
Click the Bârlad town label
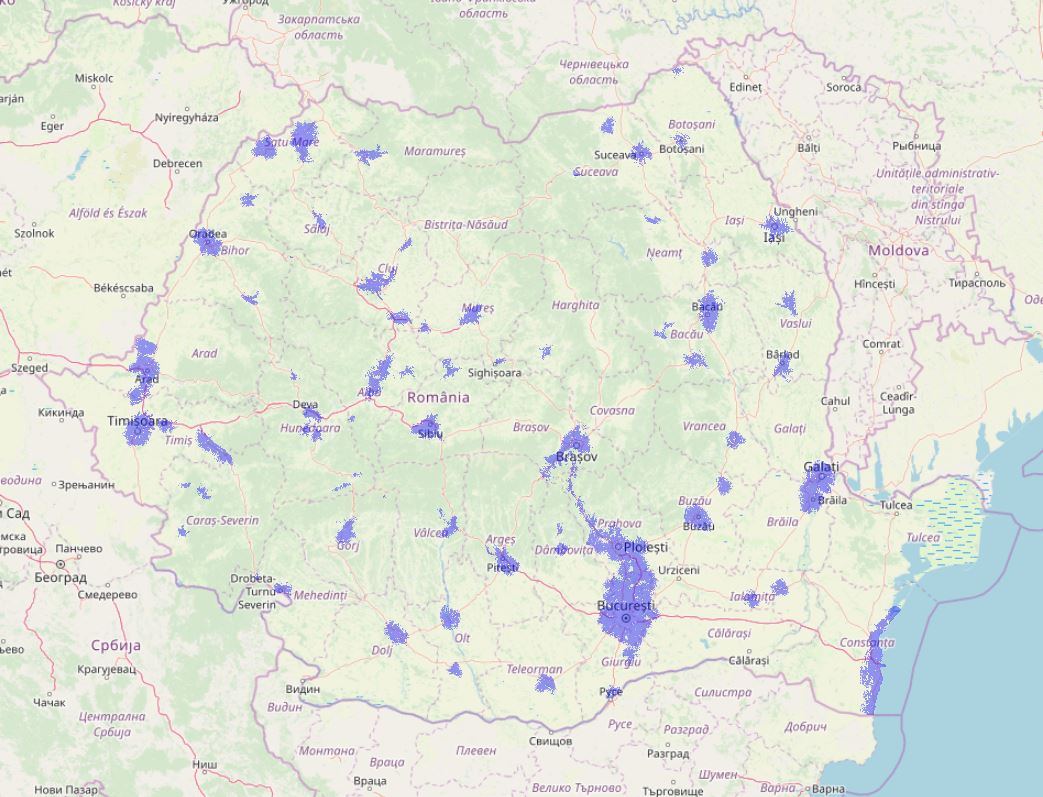coord(782,355)
